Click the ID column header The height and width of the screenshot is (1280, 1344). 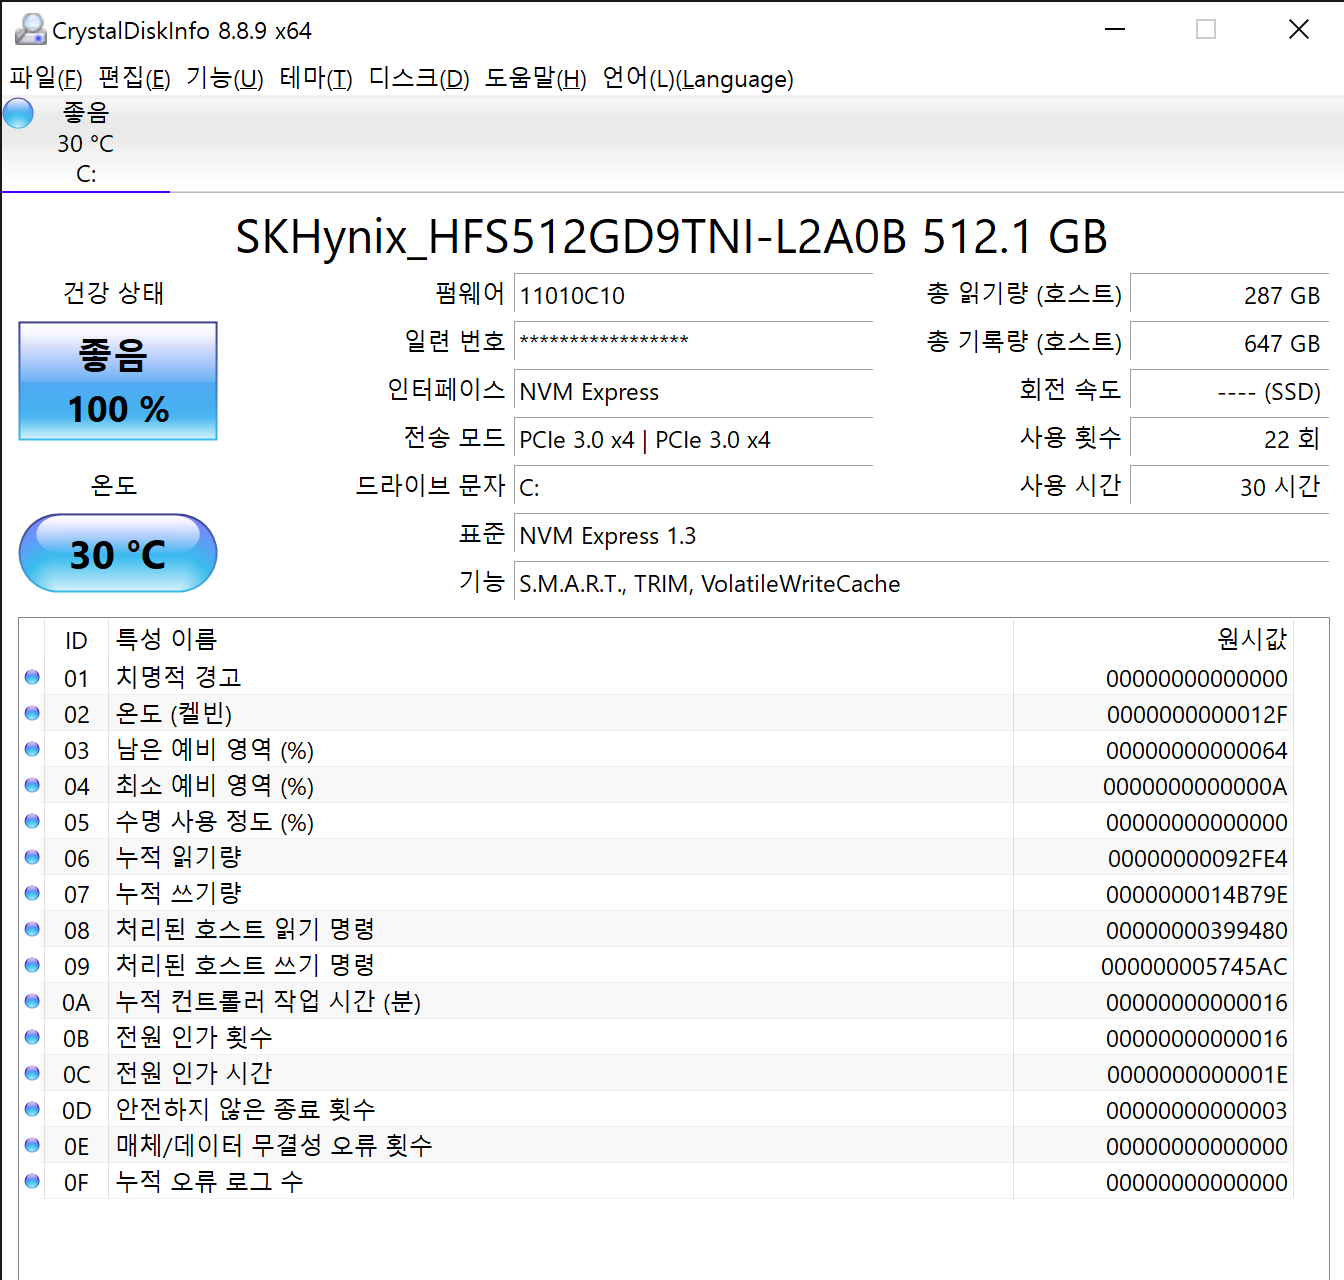point(77,640)
